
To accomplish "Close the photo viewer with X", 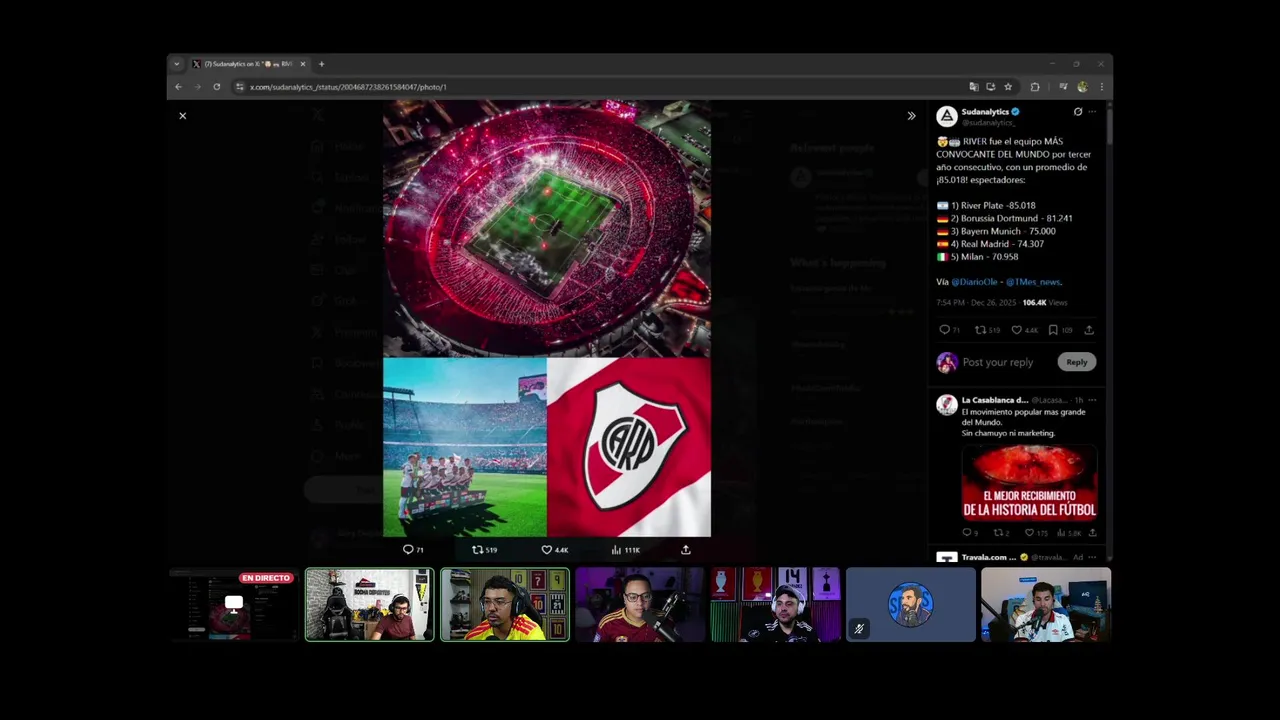I will point(182,116).
